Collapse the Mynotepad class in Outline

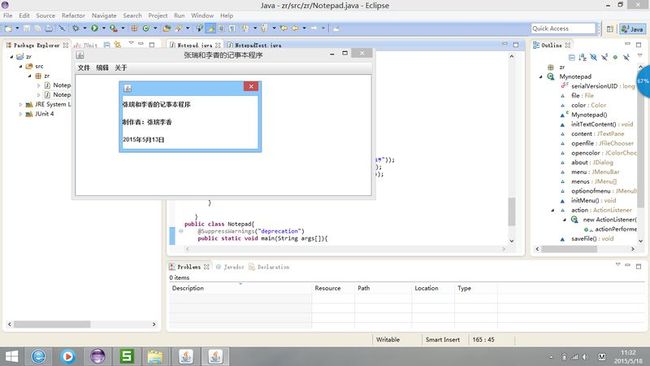[x=541, y=77]
